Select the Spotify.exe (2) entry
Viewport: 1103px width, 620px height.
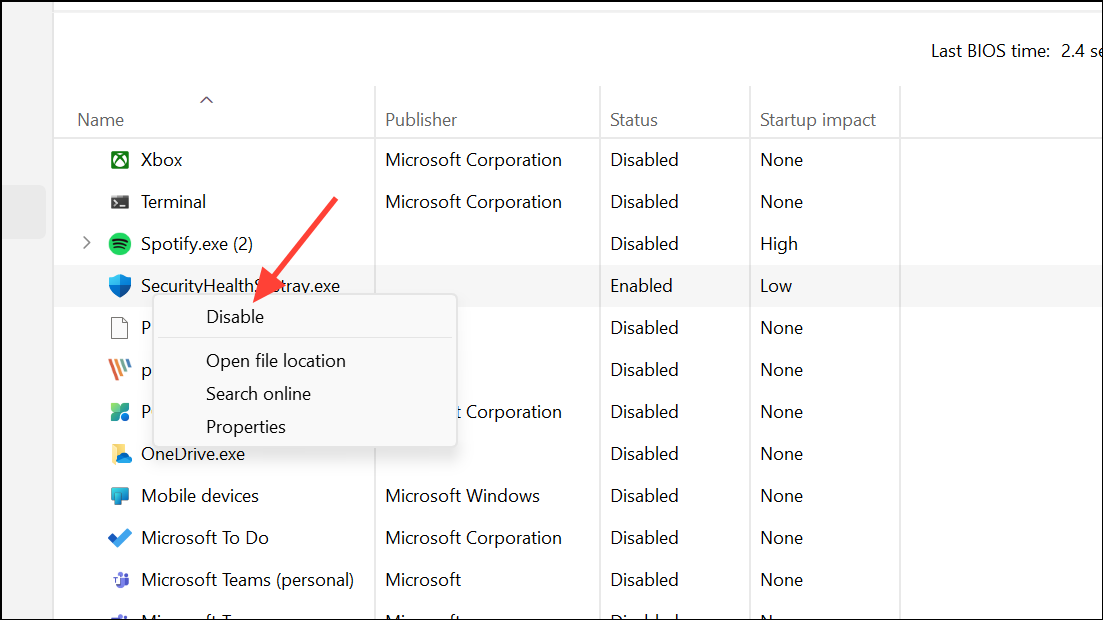pyautogui.click(x=196, y=244)
